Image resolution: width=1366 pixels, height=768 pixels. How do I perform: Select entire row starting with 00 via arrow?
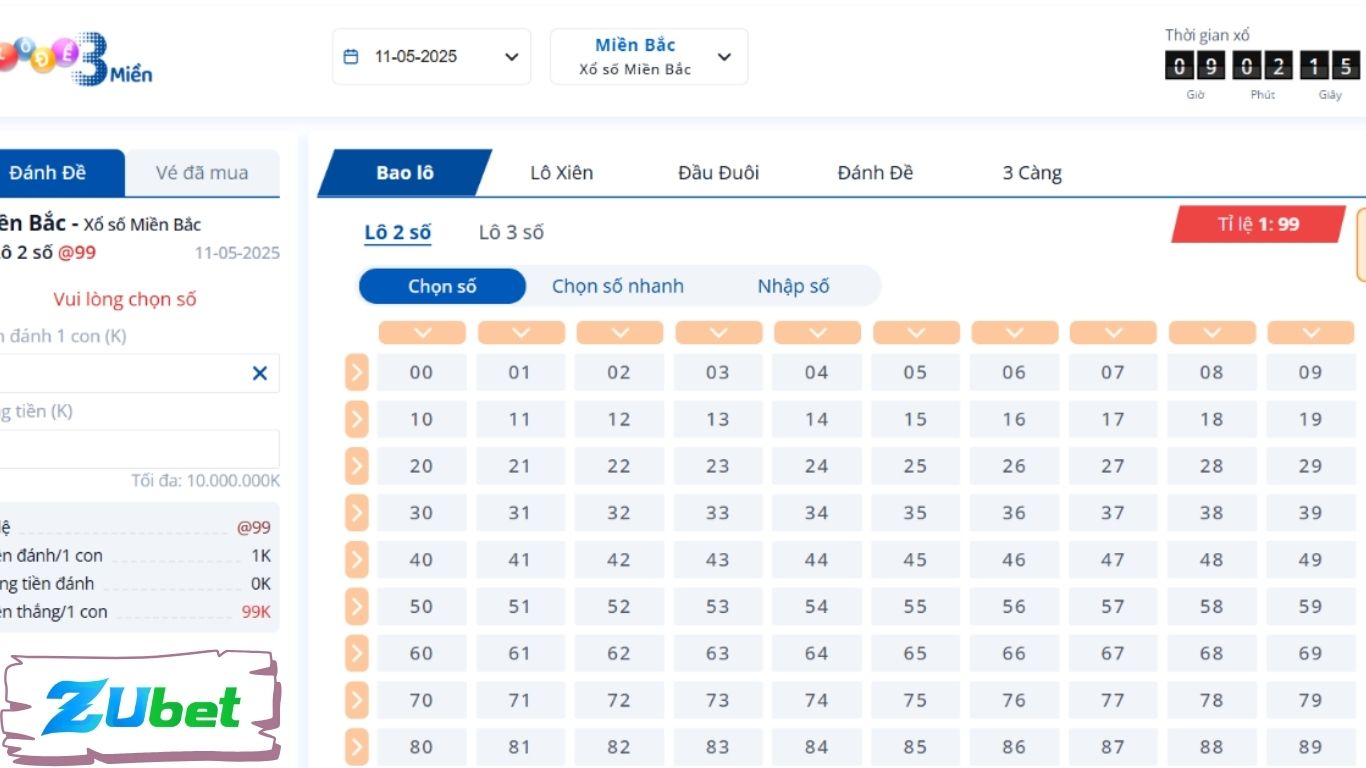[357, 373]
